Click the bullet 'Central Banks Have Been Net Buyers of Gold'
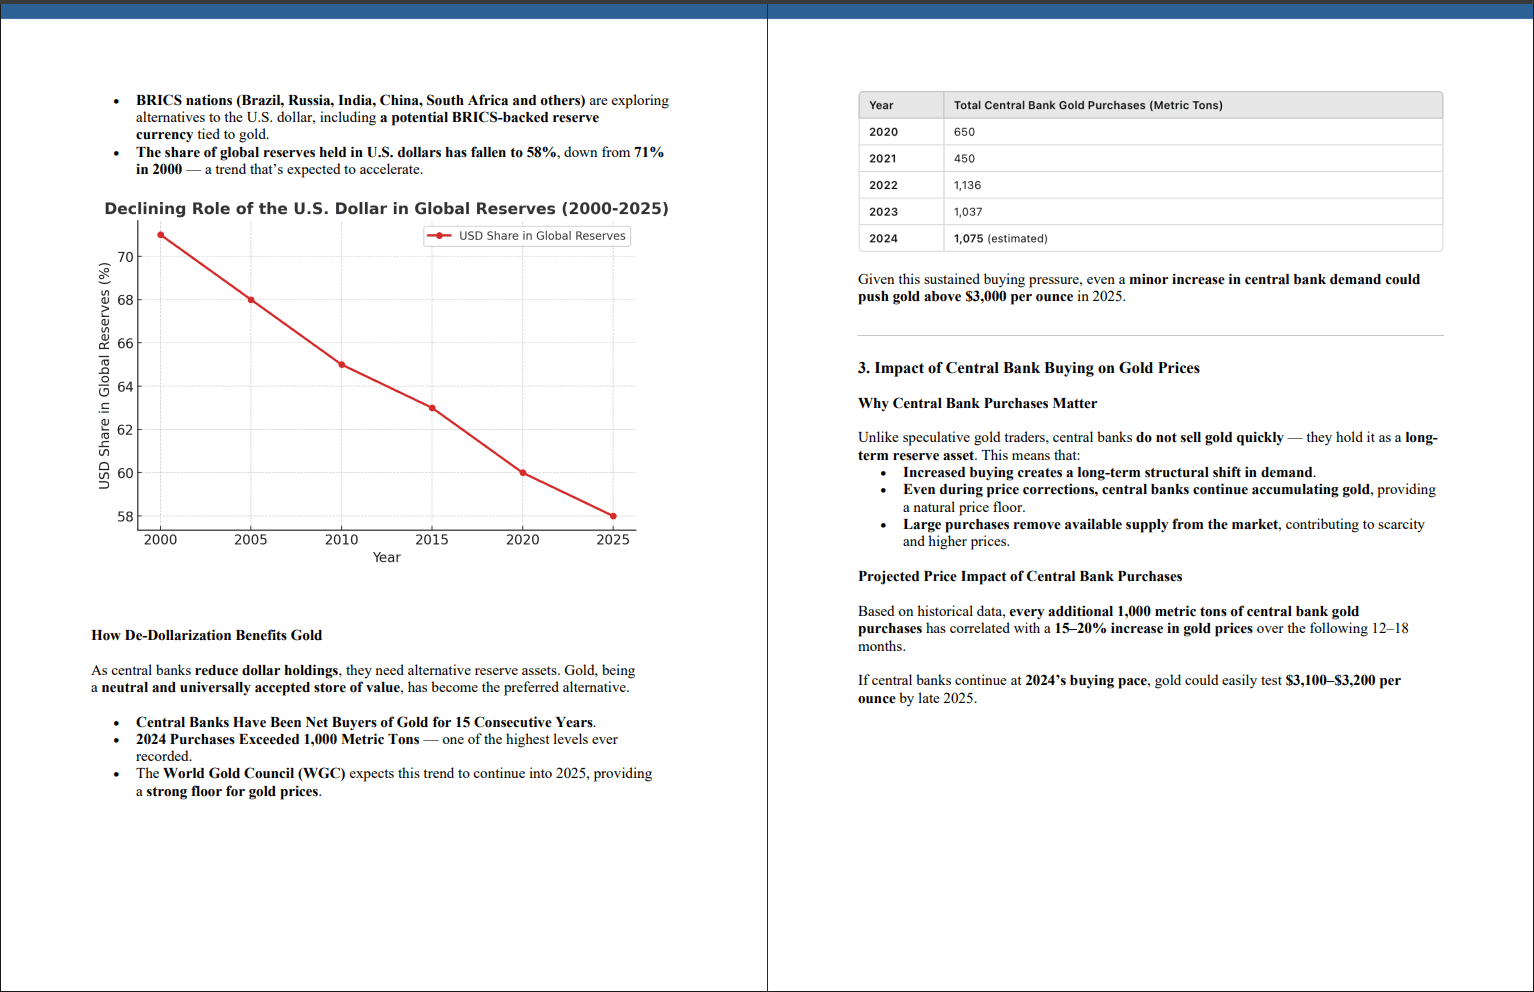Screen dimensions: 1534x992 pyautogui.click(x=366, y=722)
